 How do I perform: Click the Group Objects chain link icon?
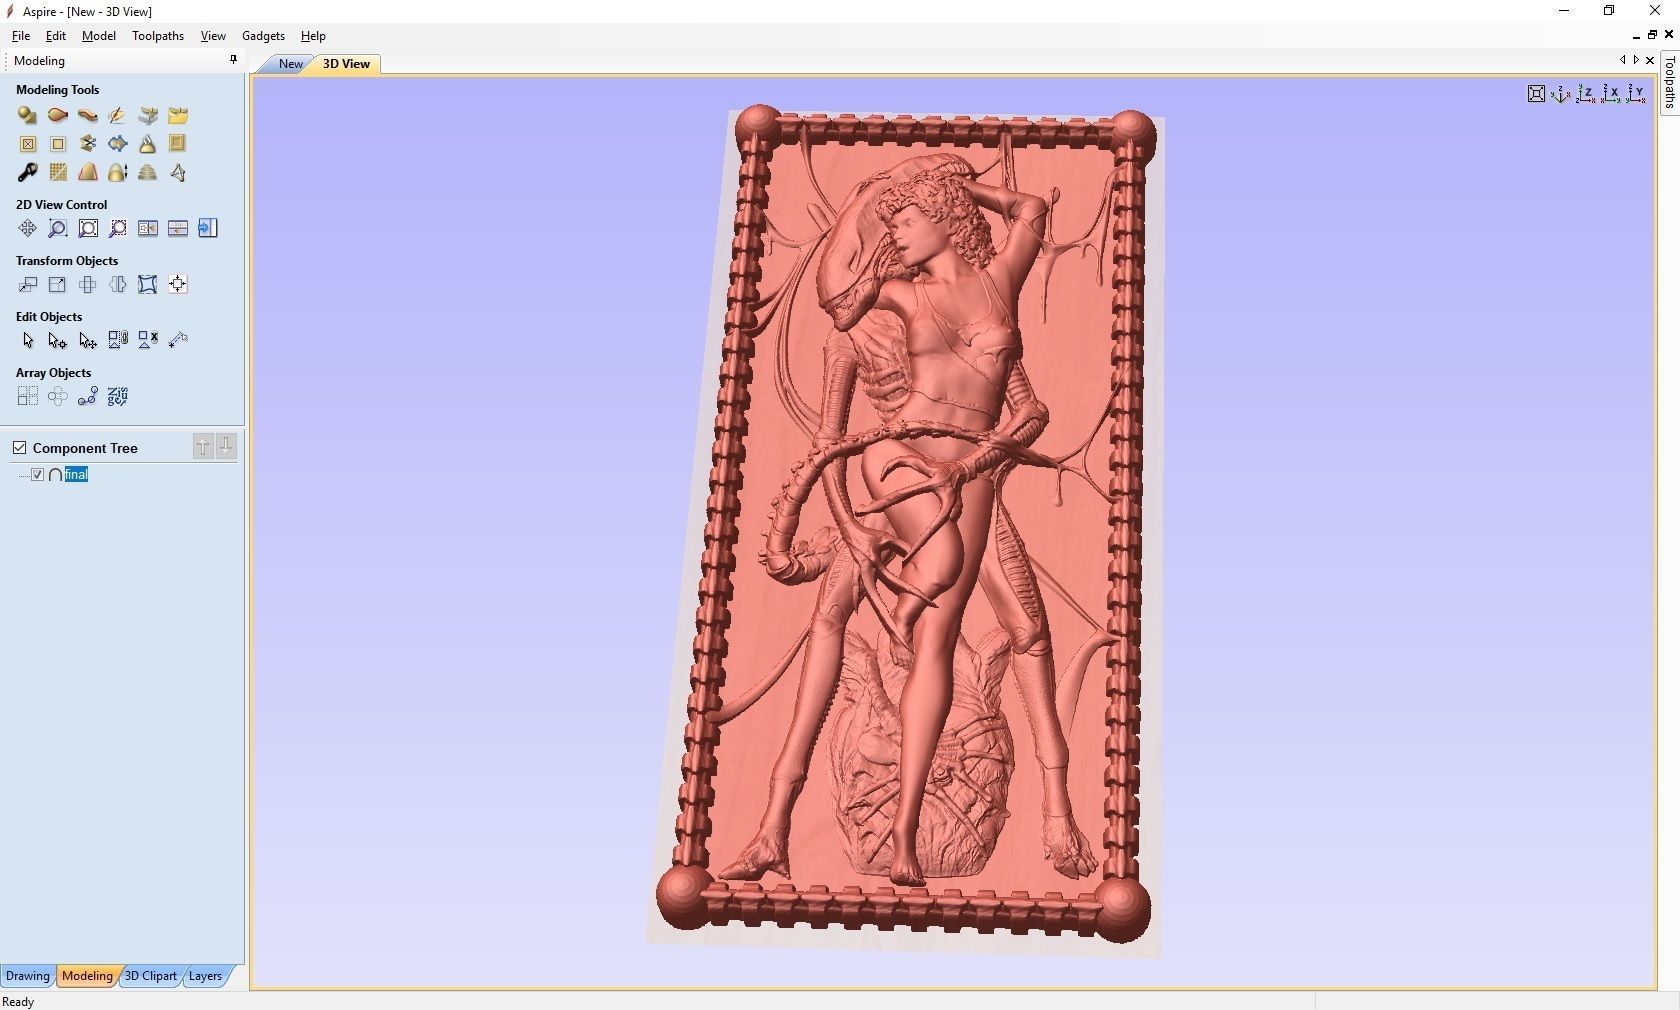118,340
